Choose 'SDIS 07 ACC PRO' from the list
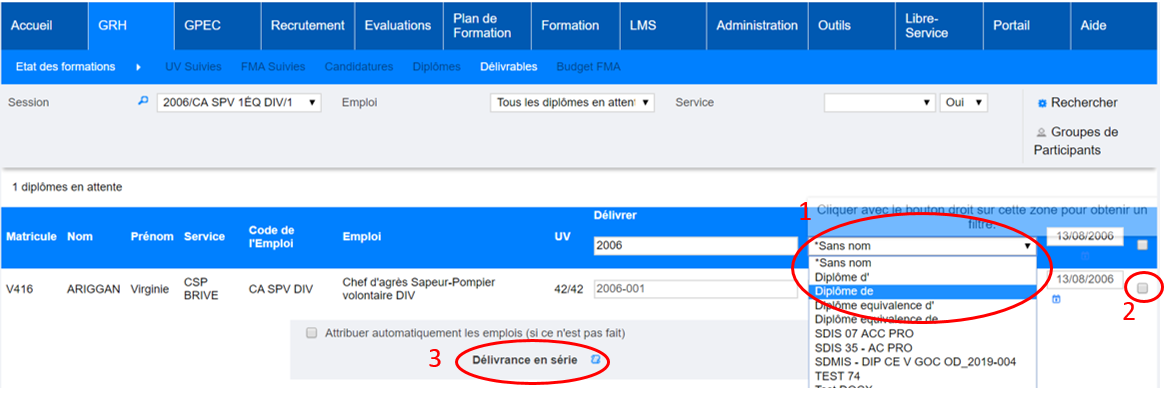The image size is (1166, 401). [x=863, y=333]
